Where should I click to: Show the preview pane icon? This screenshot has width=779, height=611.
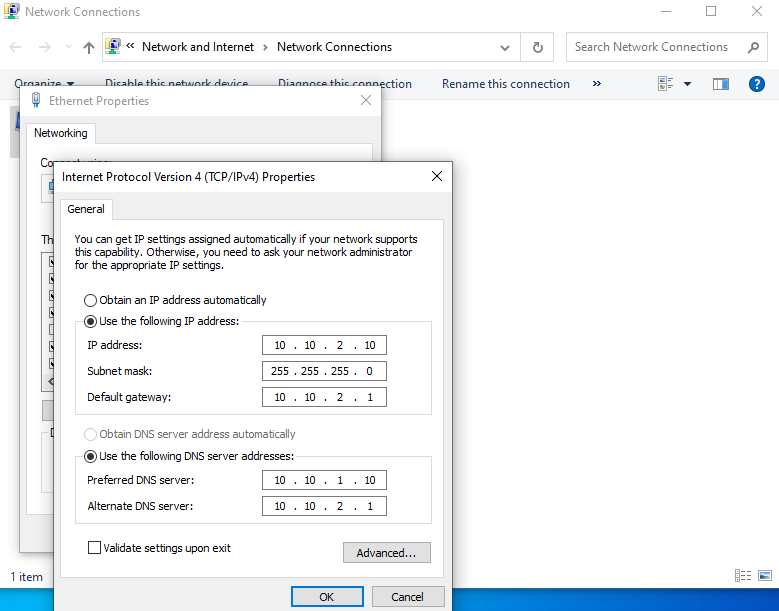coord(720,84)
